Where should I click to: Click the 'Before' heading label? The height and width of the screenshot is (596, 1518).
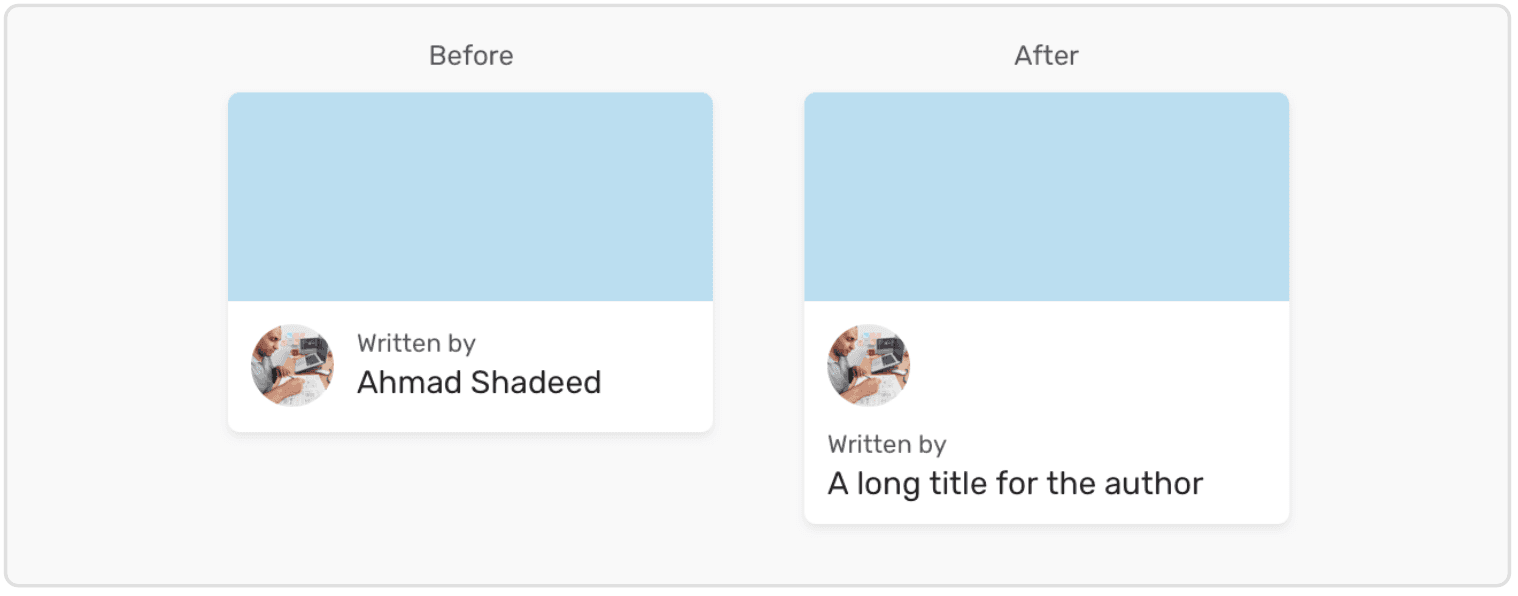pyautogui.click(x=471, y=56)
